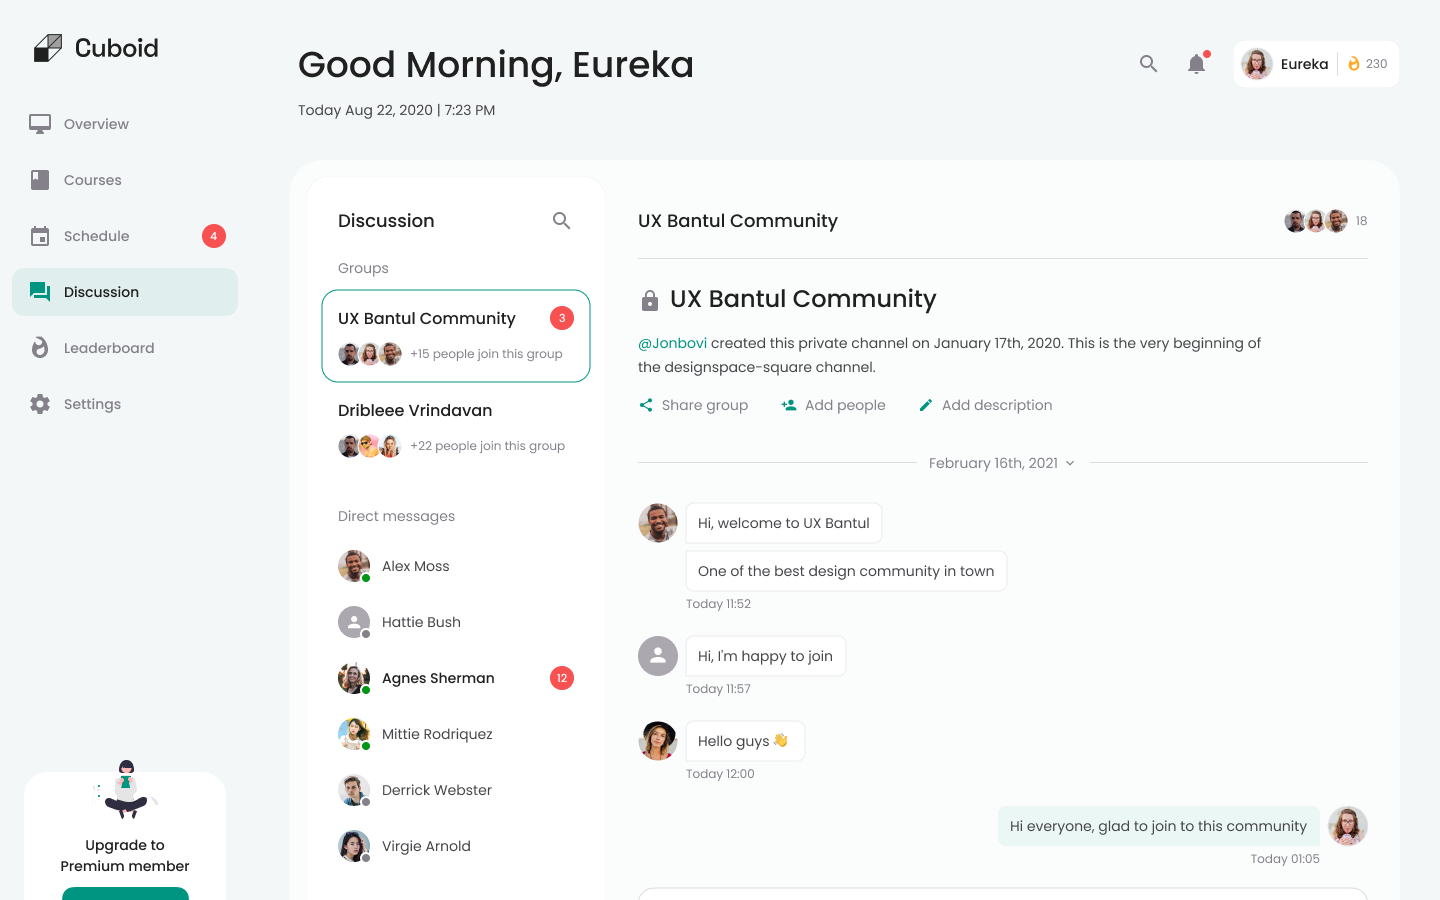1440x900 pixels.
Task: Navigate to Settings in the sidebar
Action: point(92,404)
